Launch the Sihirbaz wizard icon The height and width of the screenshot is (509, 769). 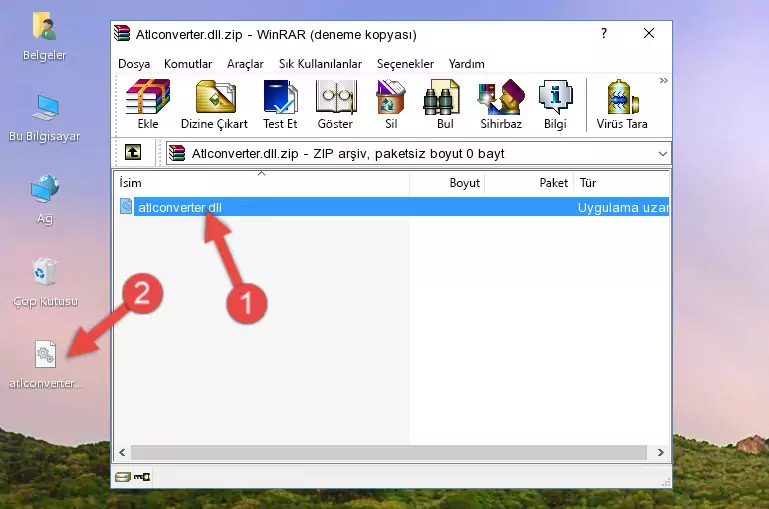501,104
